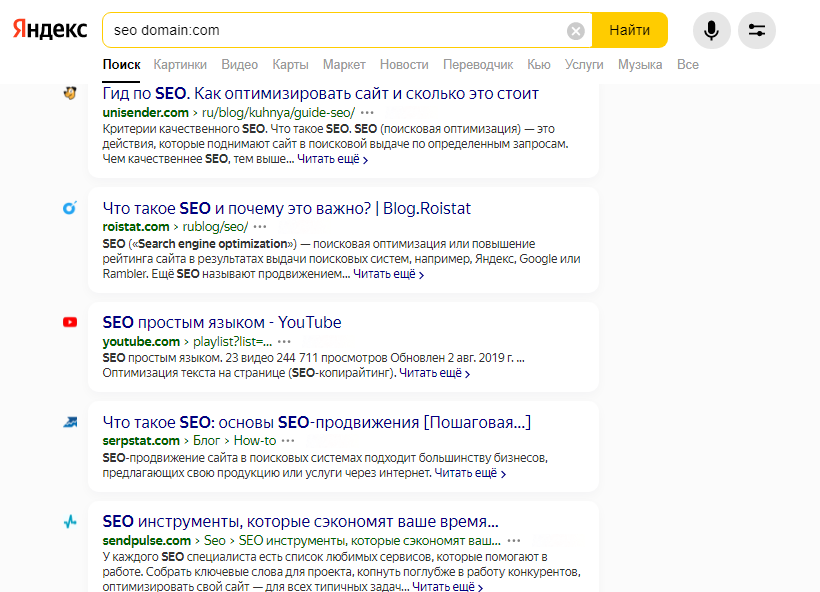This screenshot has height=592, width=820.
Task: Expand 'Читать ещё' in YouTube snippet
Action: [x=435, y=373]
